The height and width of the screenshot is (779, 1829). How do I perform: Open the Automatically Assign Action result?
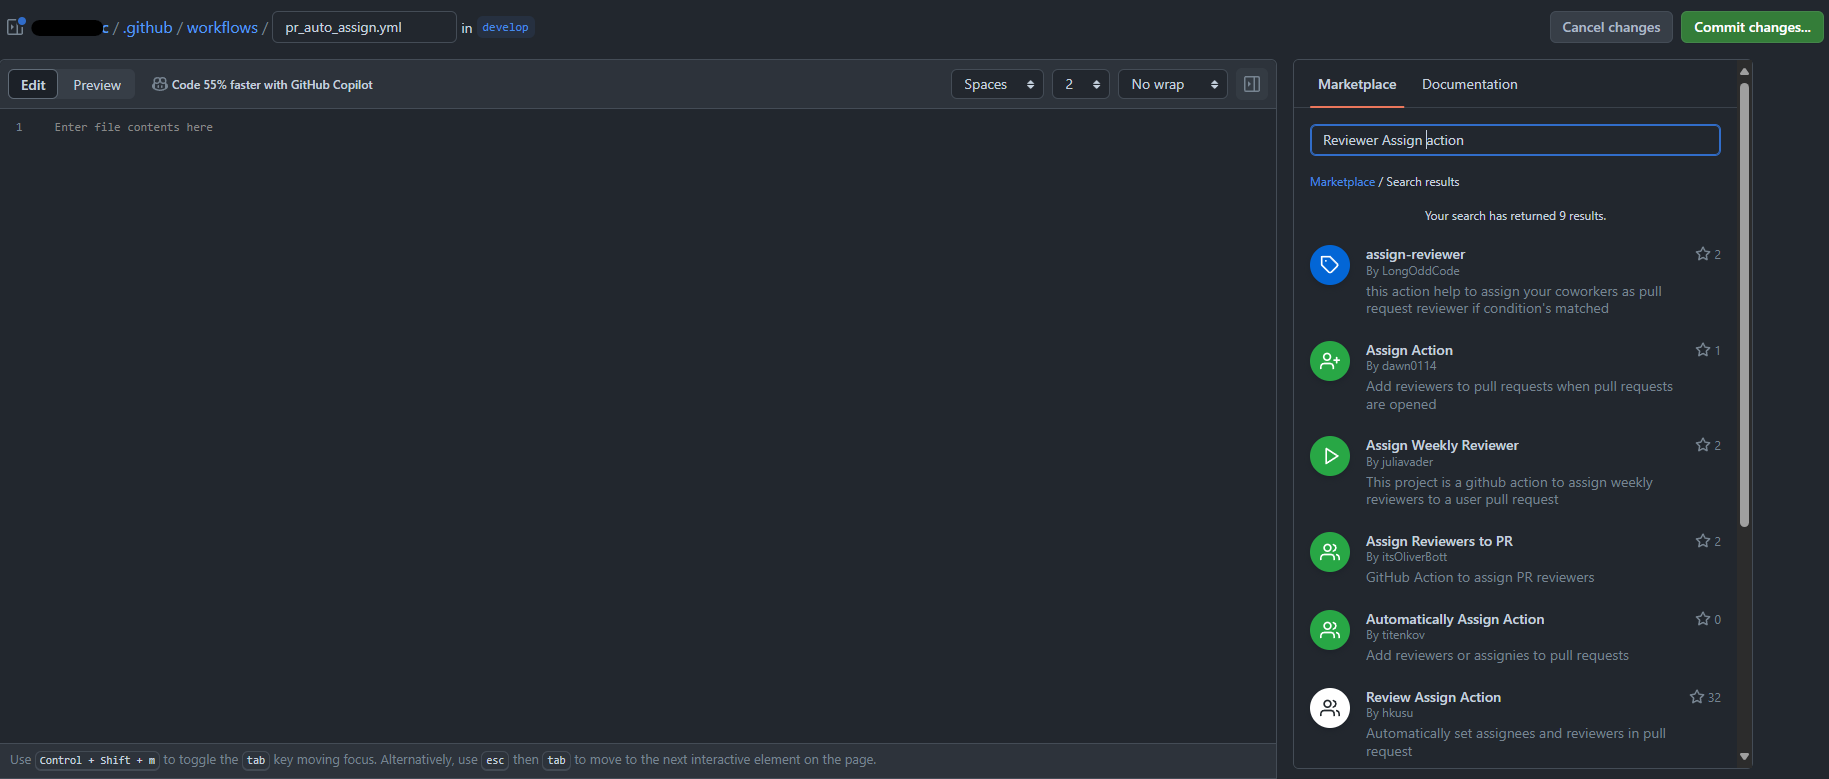[1455, 619]
